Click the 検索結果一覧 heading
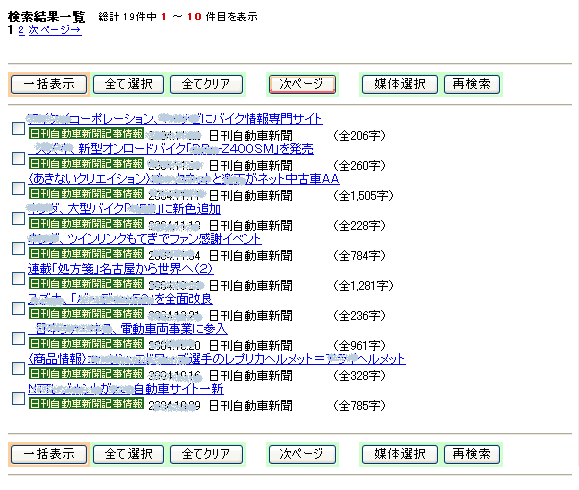Screen dimensions: 579x490 point(47,17)
